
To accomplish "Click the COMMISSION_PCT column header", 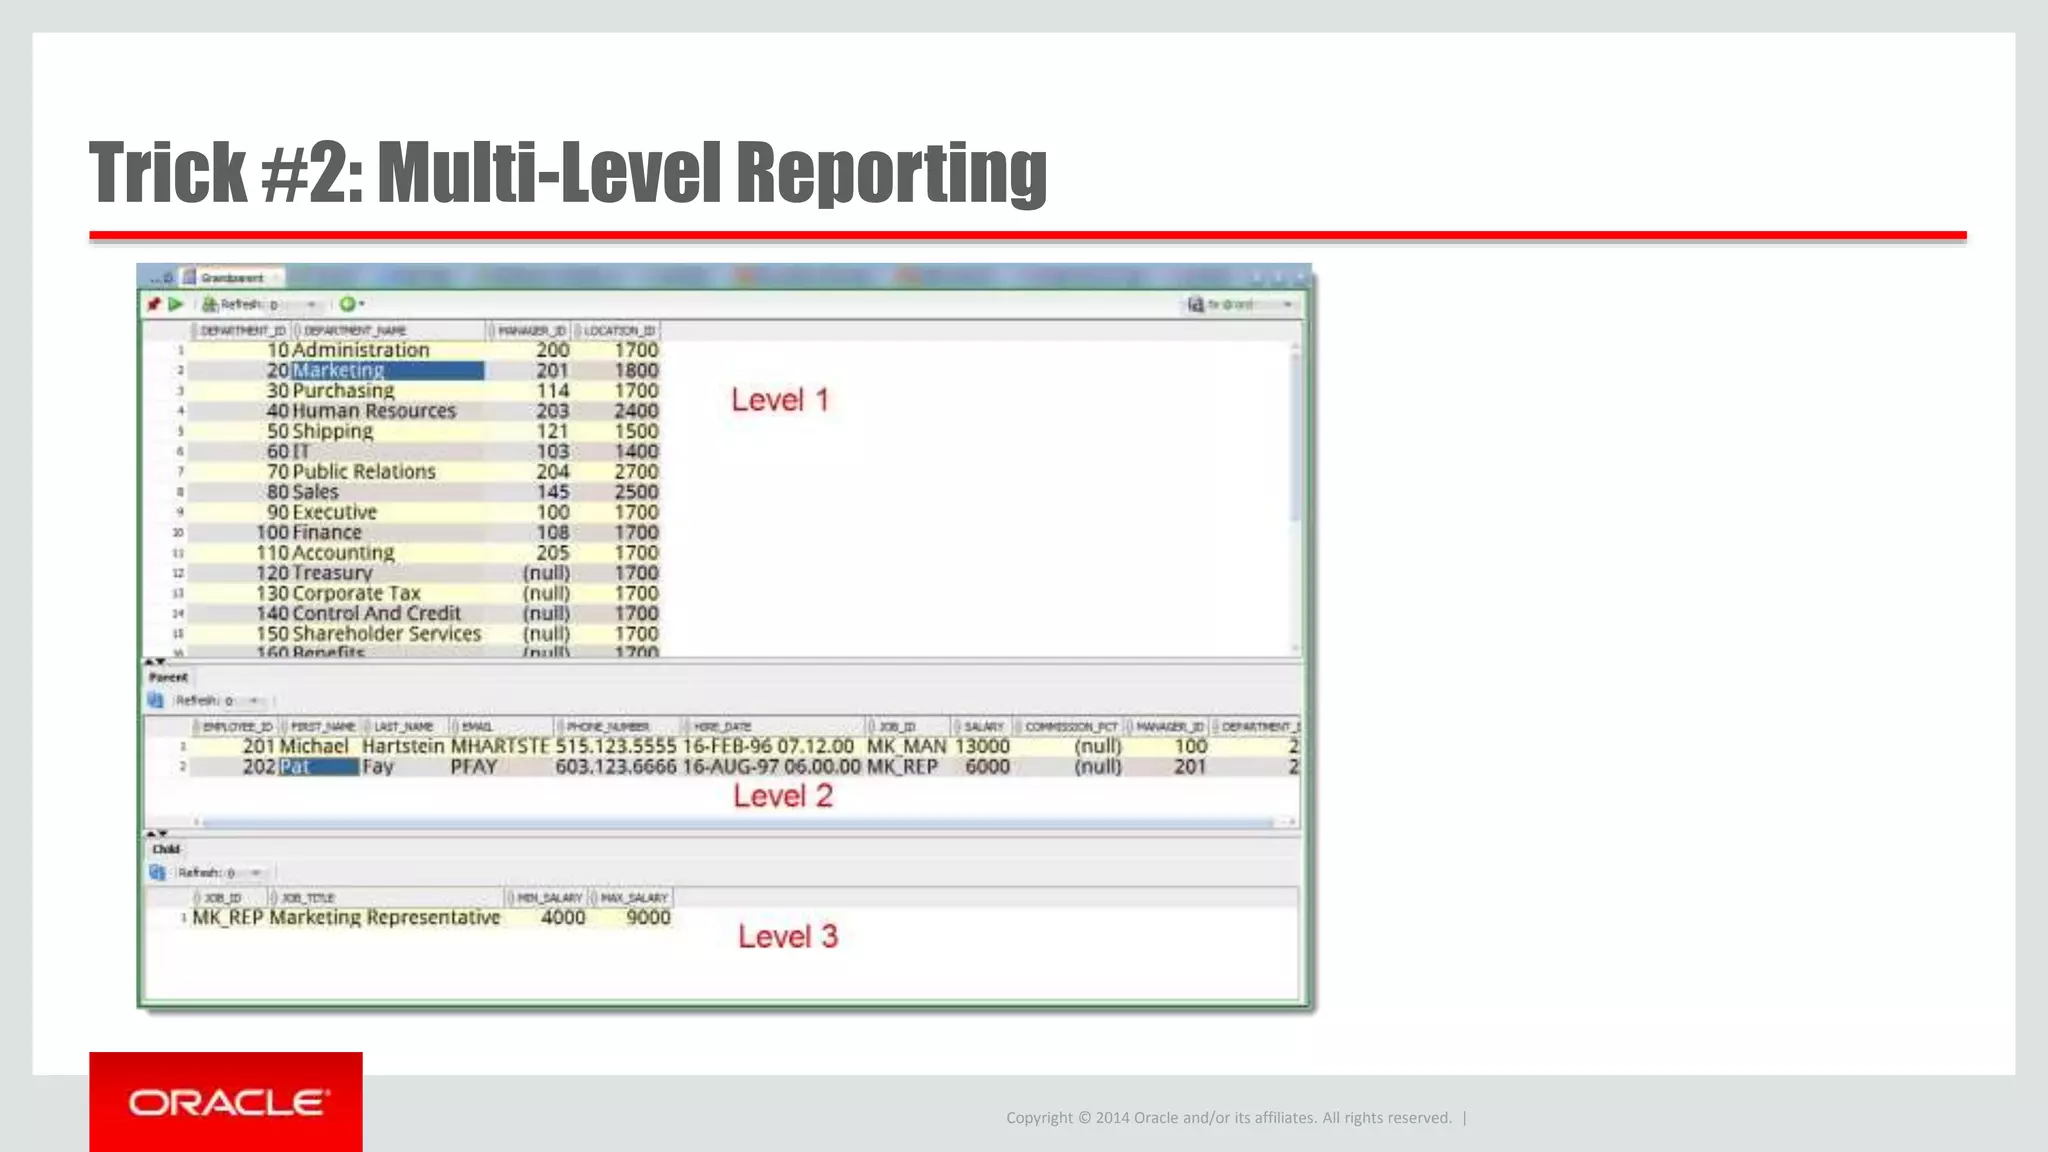I will (x=1070, y=726).
